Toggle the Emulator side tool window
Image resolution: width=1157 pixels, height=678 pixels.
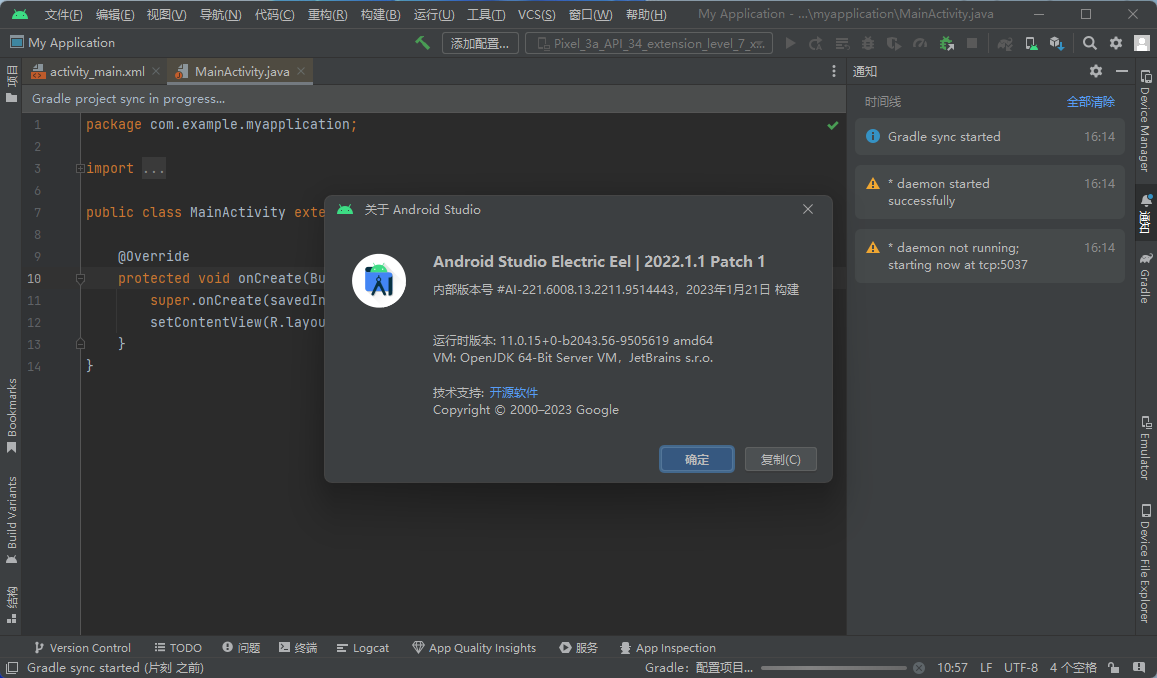1145,448
